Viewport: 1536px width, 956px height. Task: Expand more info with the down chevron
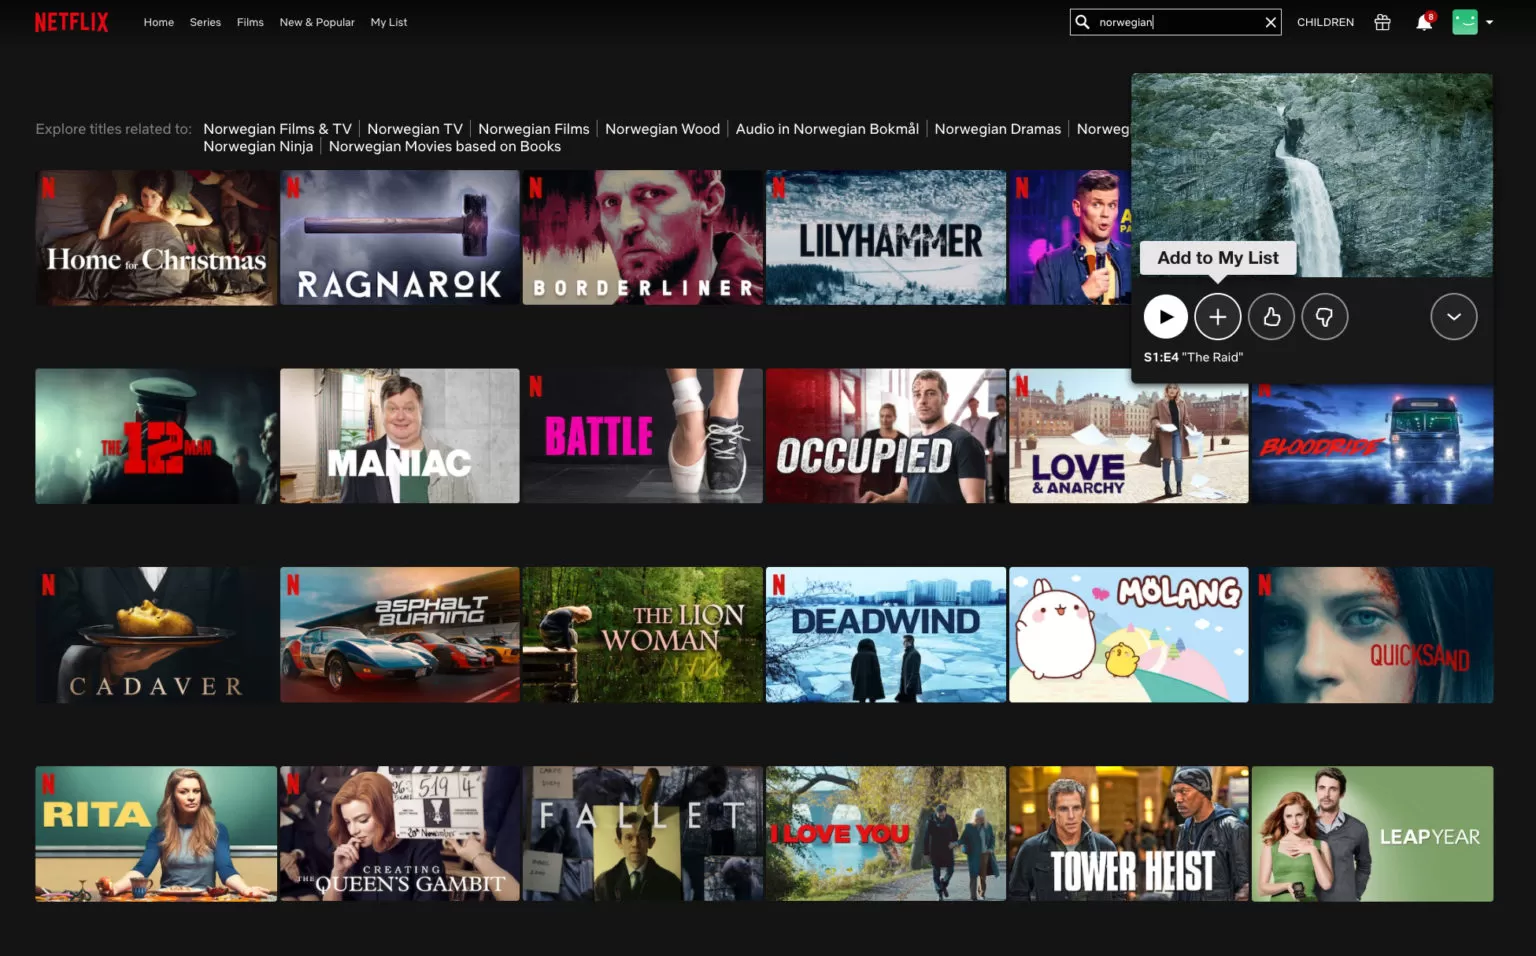1454,316
